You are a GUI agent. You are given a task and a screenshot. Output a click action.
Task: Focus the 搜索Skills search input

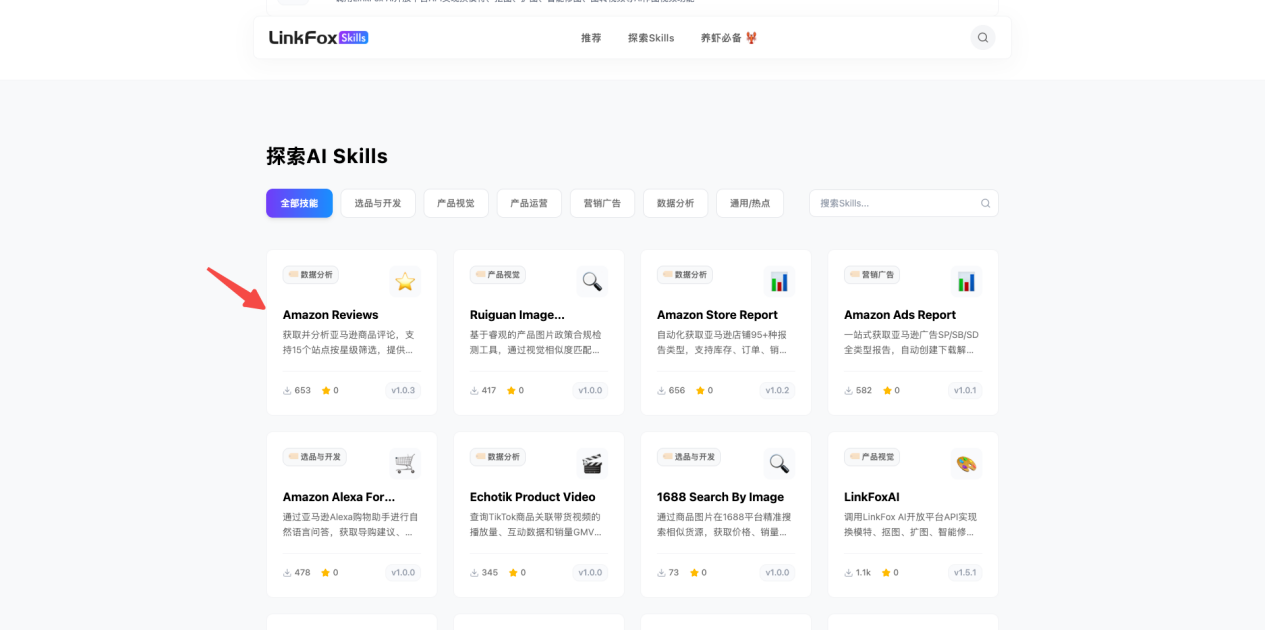(904, 203)
